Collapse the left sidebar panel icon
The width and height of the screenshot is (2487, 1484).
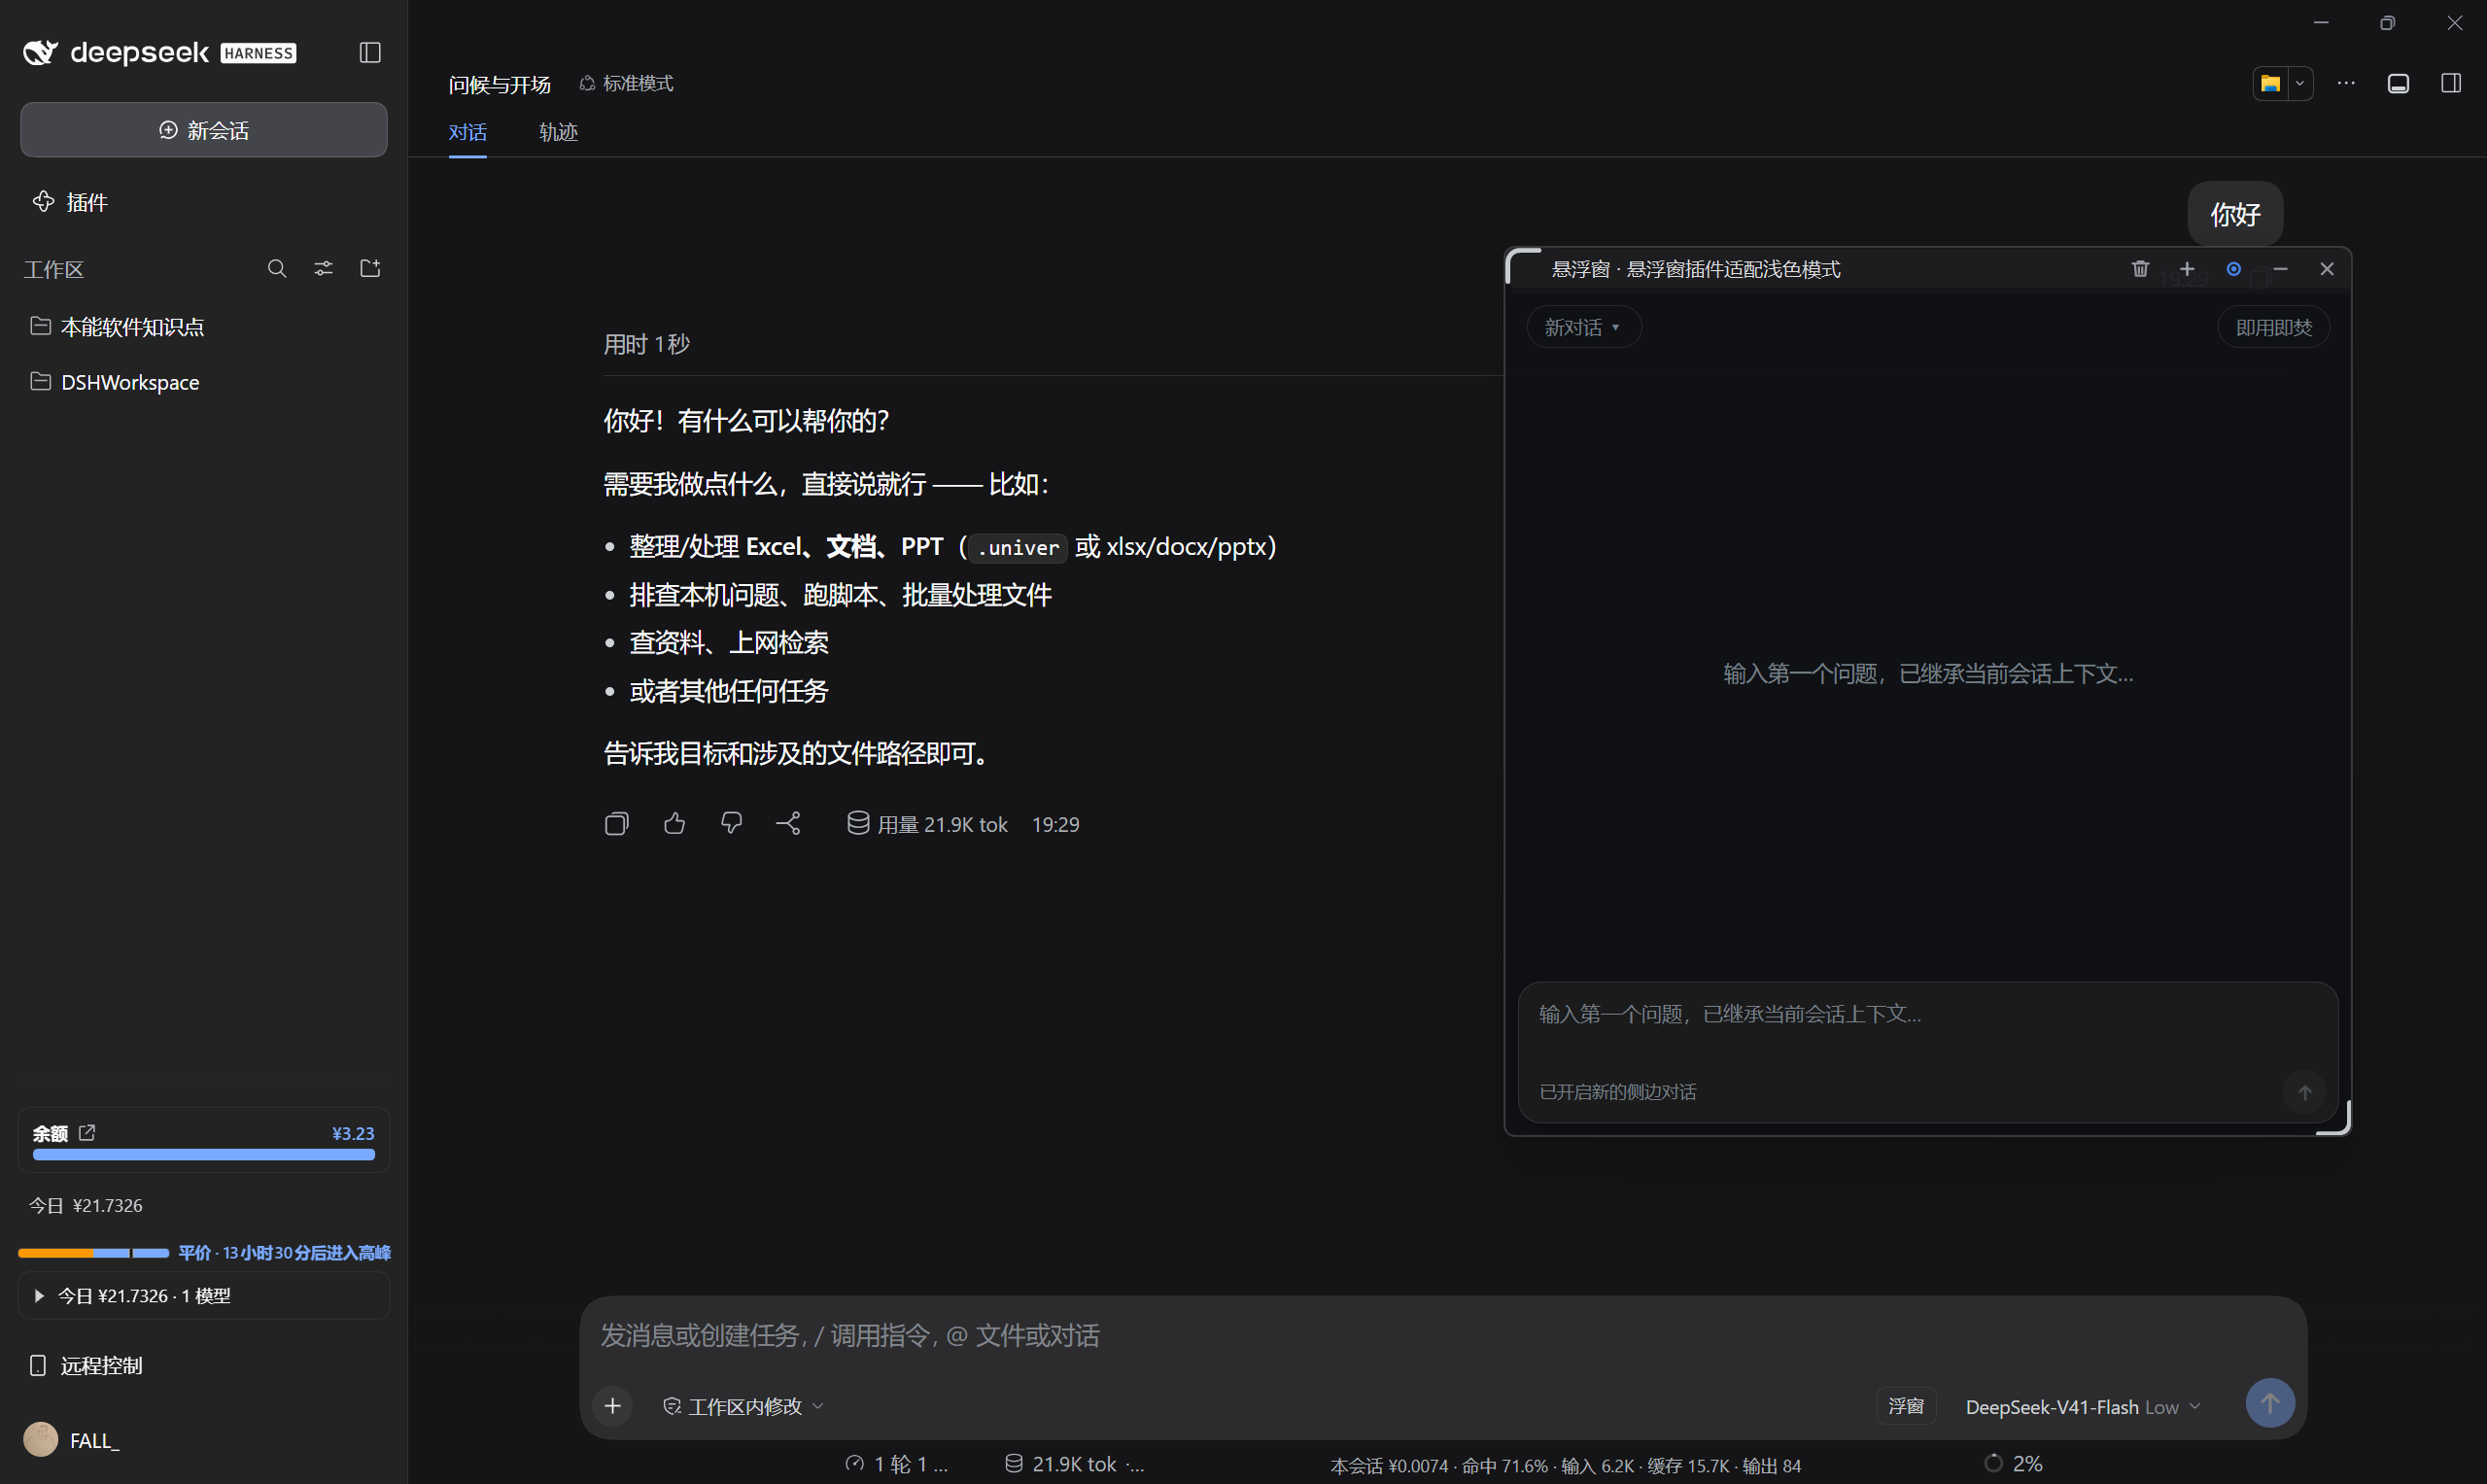[370, 52]
